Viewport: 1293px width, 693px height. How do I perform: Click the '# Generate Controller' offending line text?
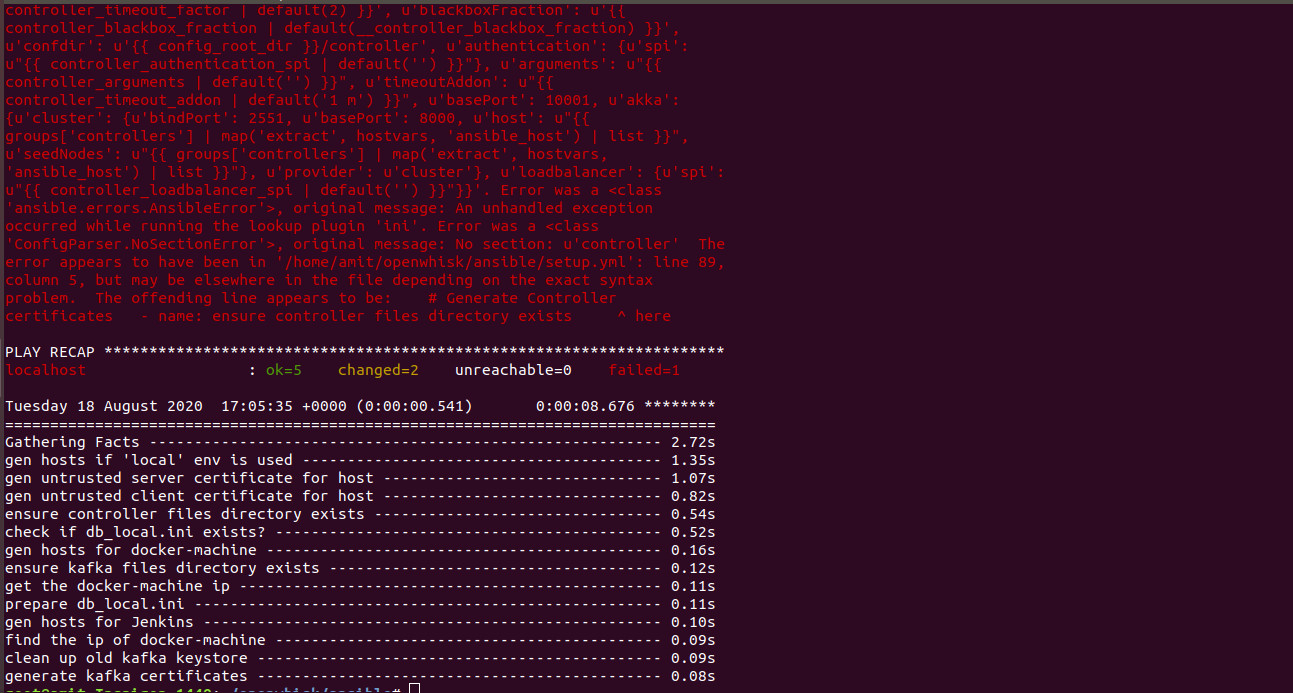coord(522,298)
